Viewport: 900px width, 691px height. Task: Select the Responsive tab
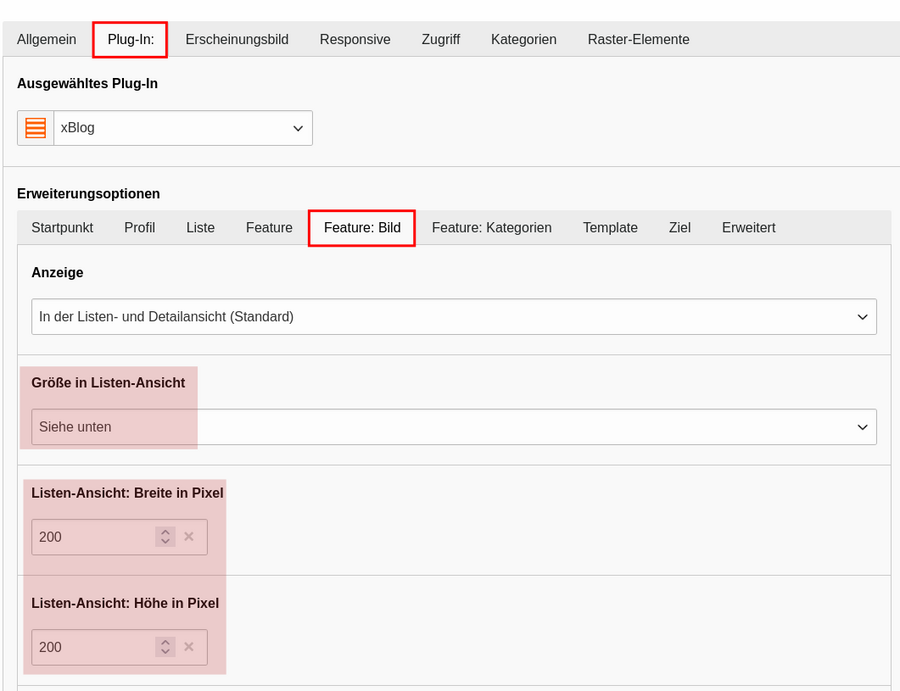pyautogui.click(x=355, y=40)
